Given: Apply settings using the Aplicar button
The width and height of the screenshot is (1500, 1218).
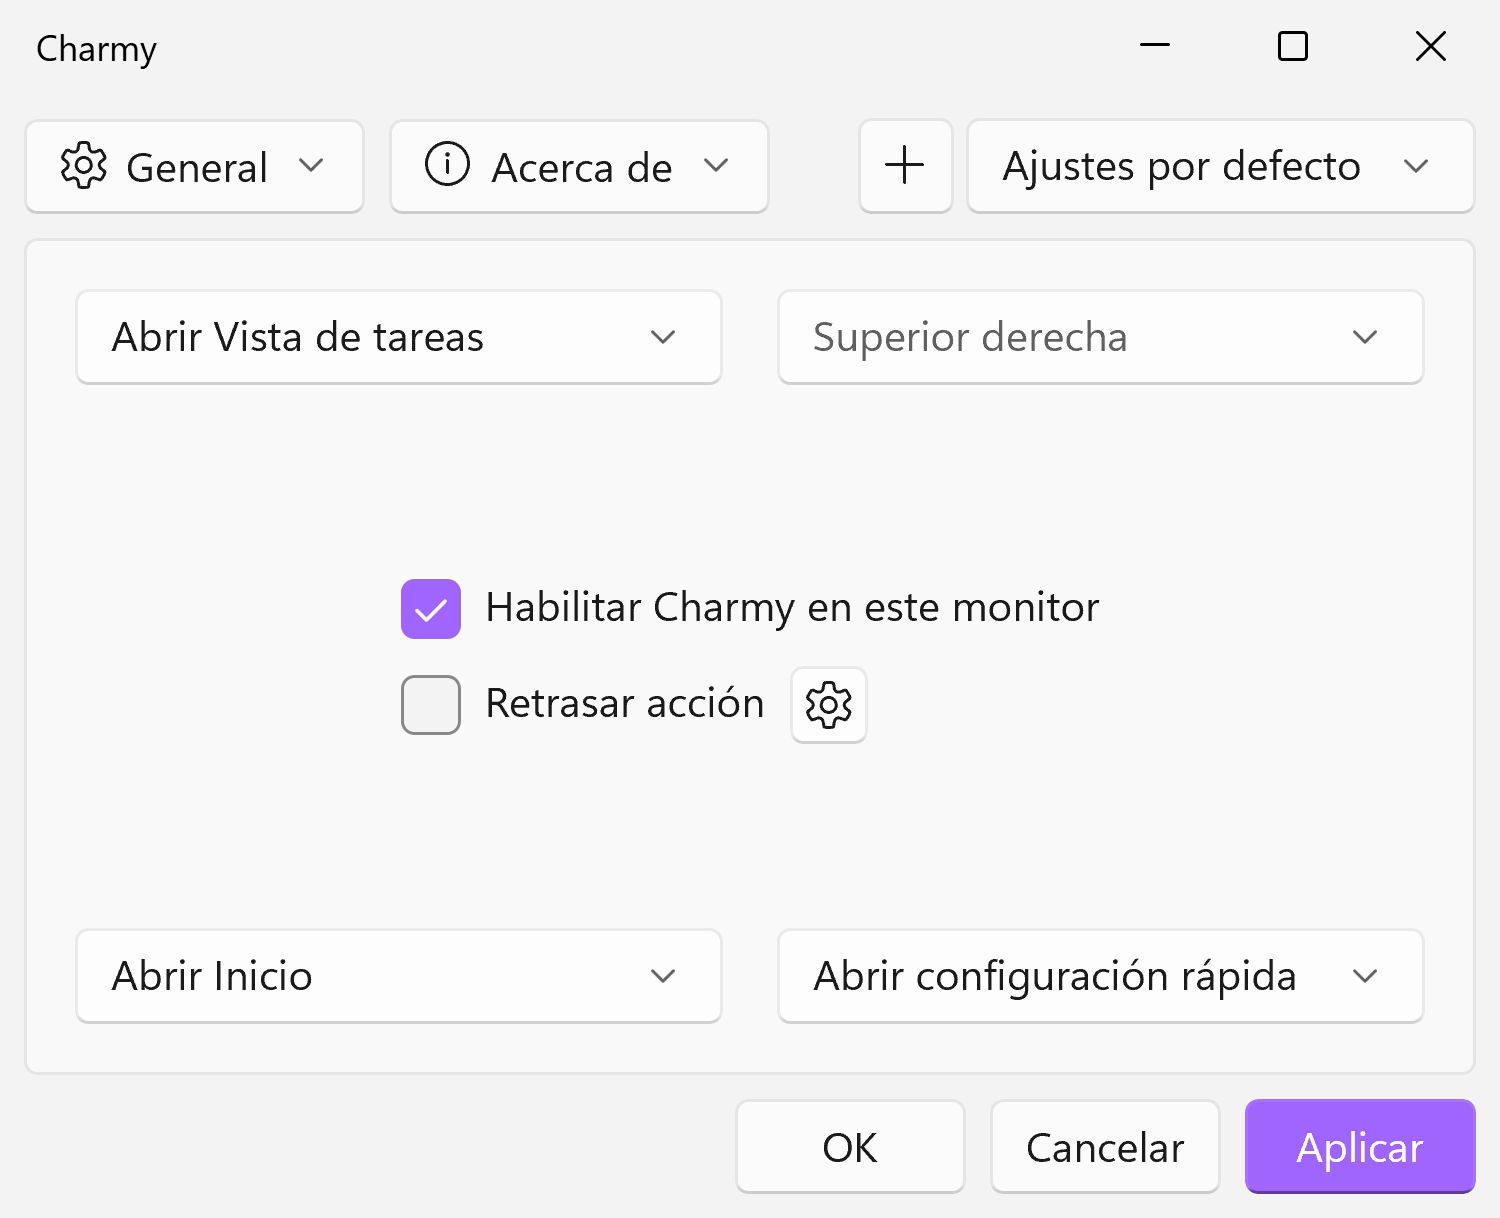Looking at the screenshot, I should click(1359, 1147).
